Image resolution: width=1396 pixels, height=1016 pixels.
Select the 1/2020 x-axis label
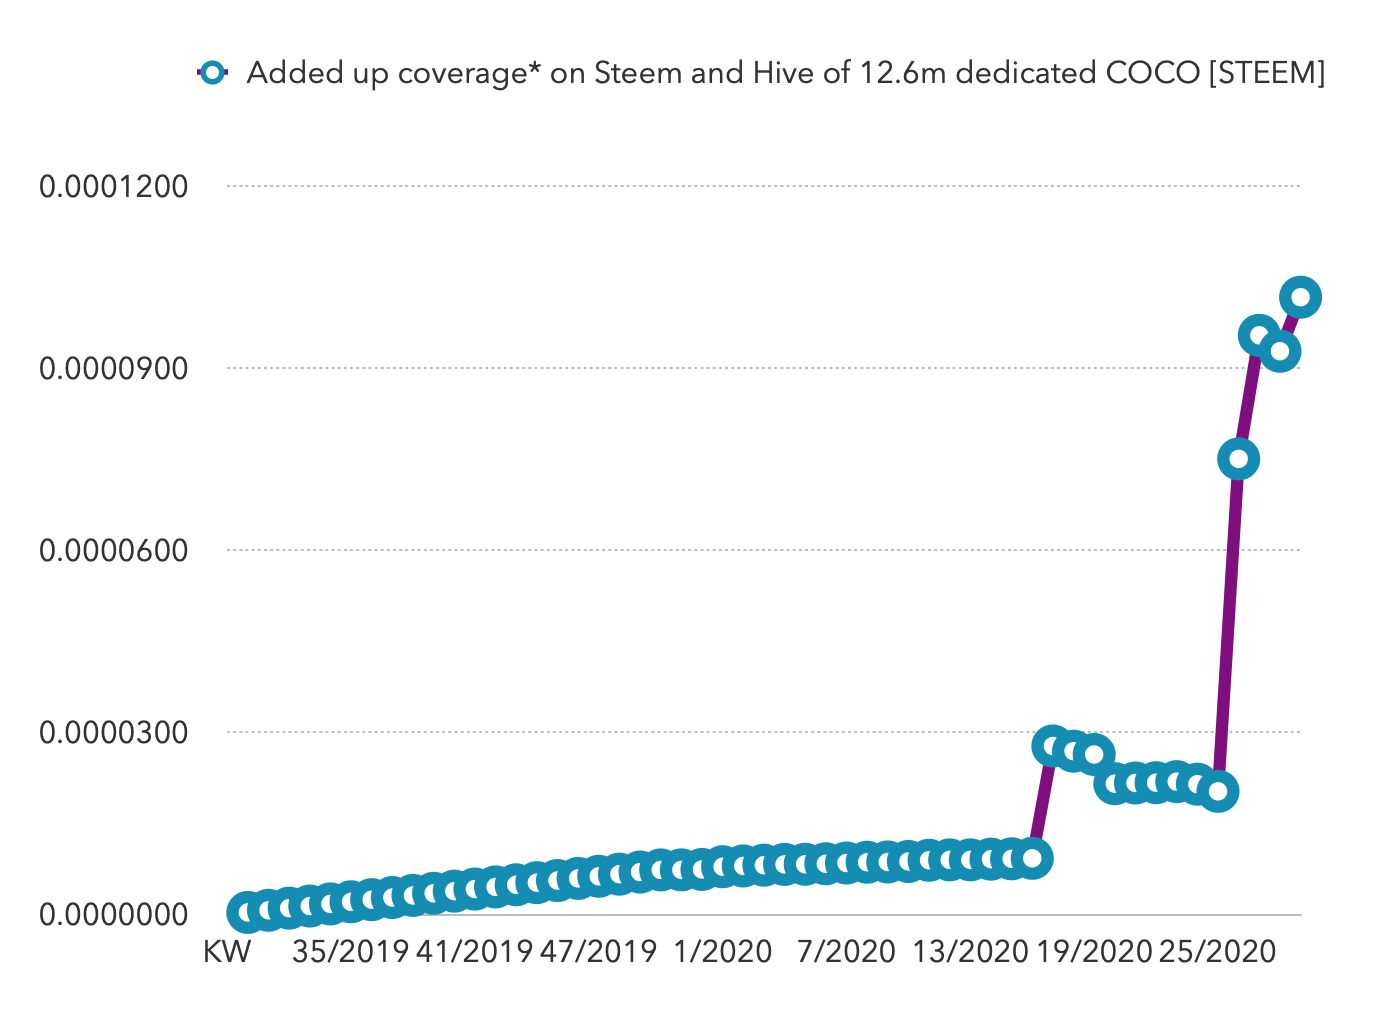click(x=723, y=951)
